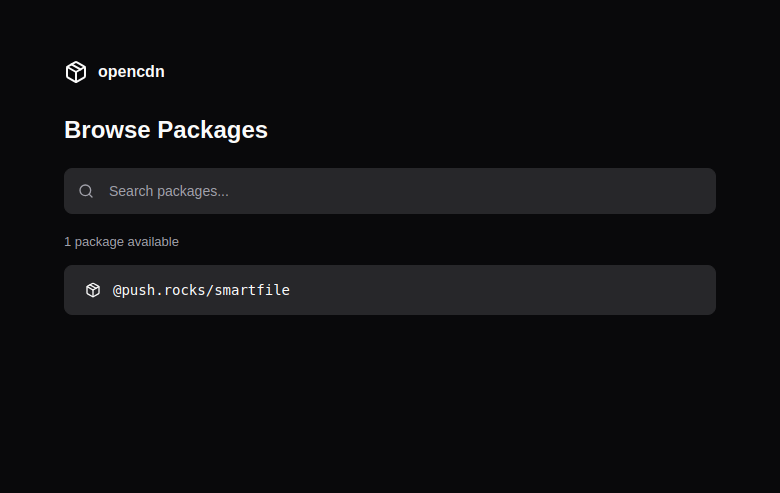Screen dimensions: 780x493
Task: Click the Browse Packages heading
Action: (x=166, y=130)
